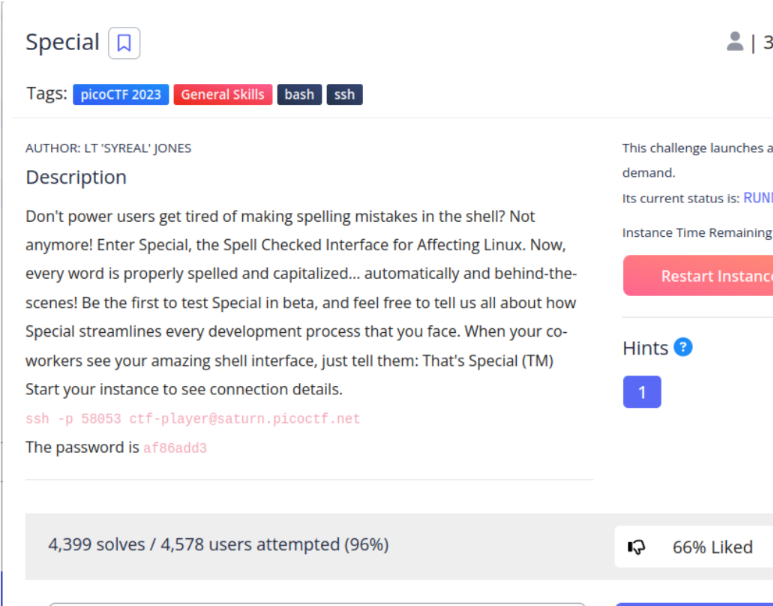Click the Description heading
The image size is (773, 606).
click(x=76, y=177)
